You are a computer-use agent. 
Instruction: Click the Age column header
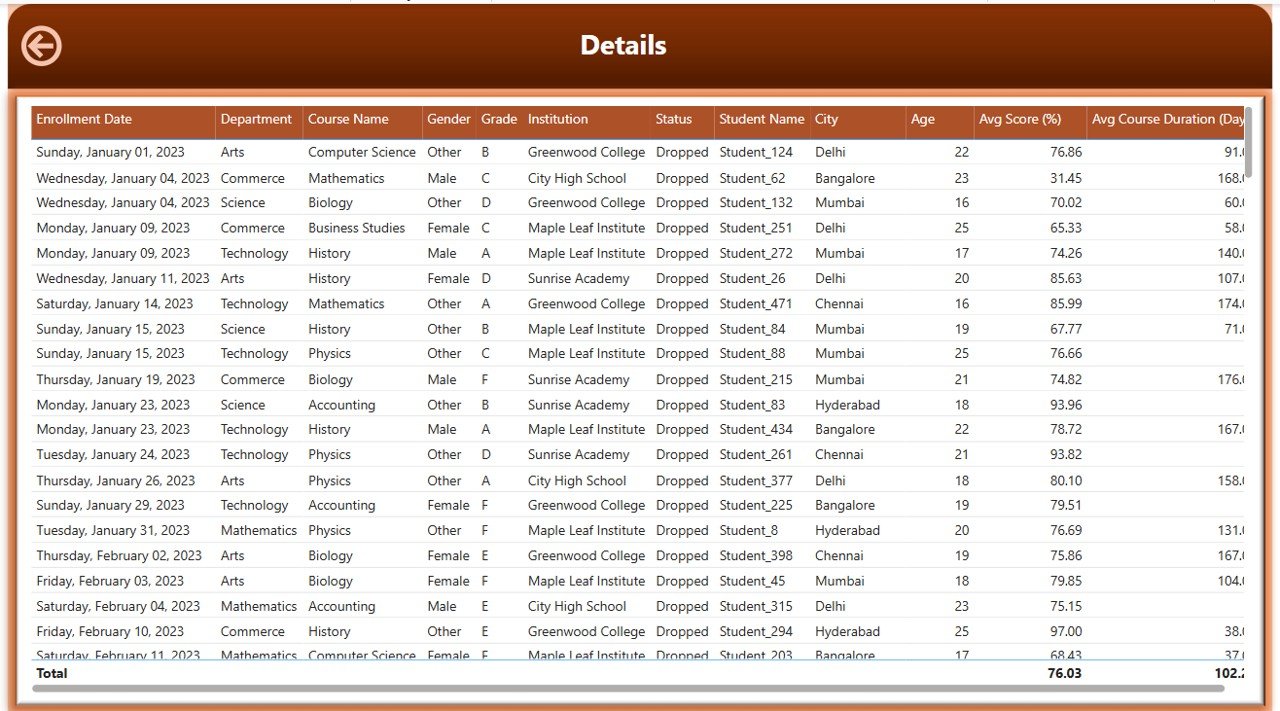point(940,119)
